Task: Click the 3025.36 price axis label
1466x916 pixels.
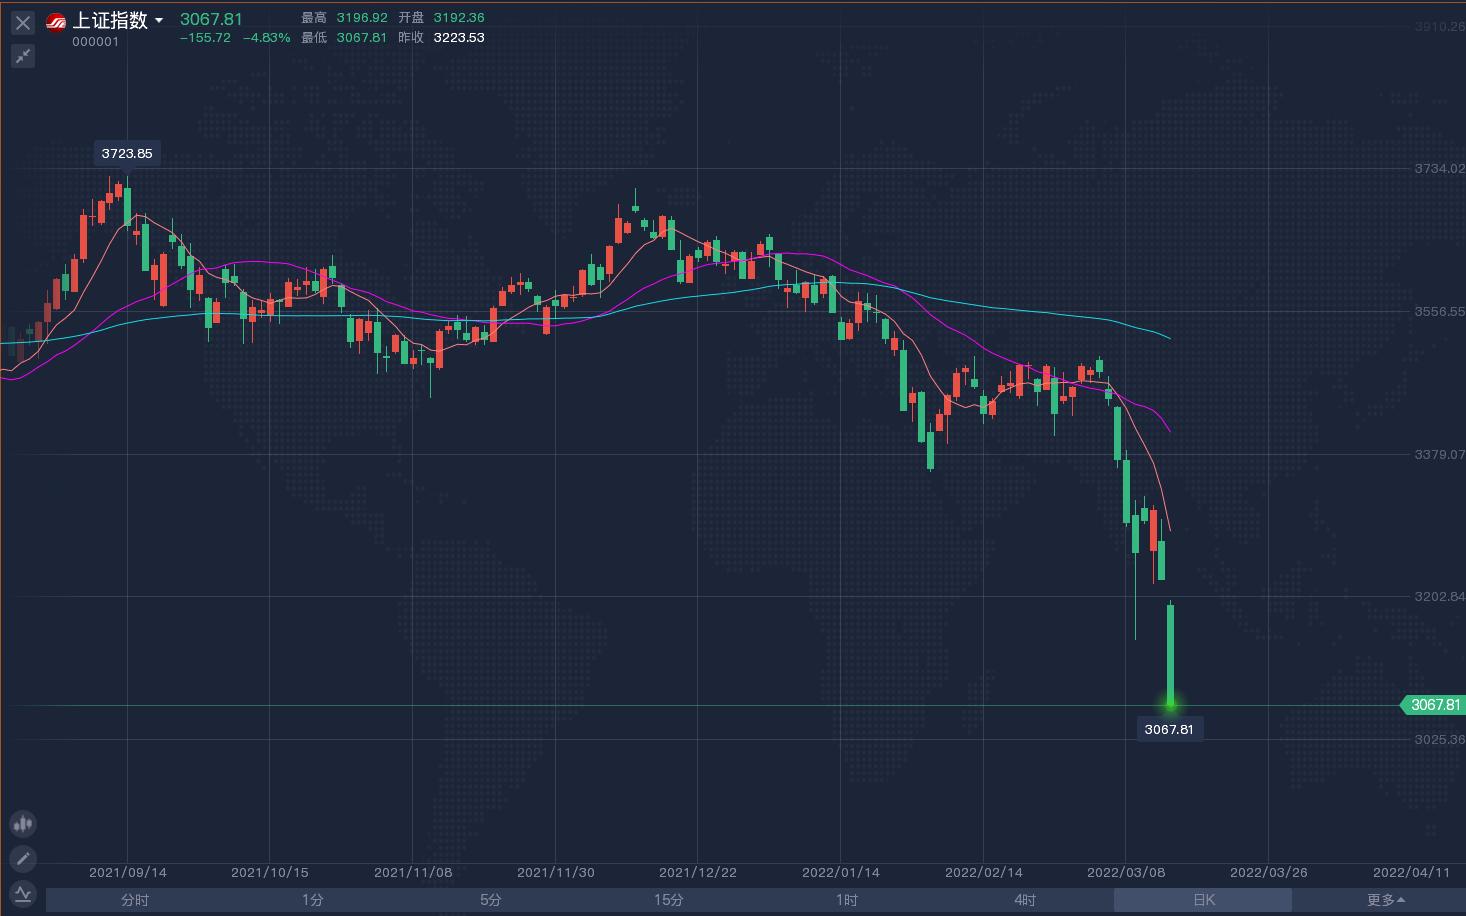Action: (1440, 740)
